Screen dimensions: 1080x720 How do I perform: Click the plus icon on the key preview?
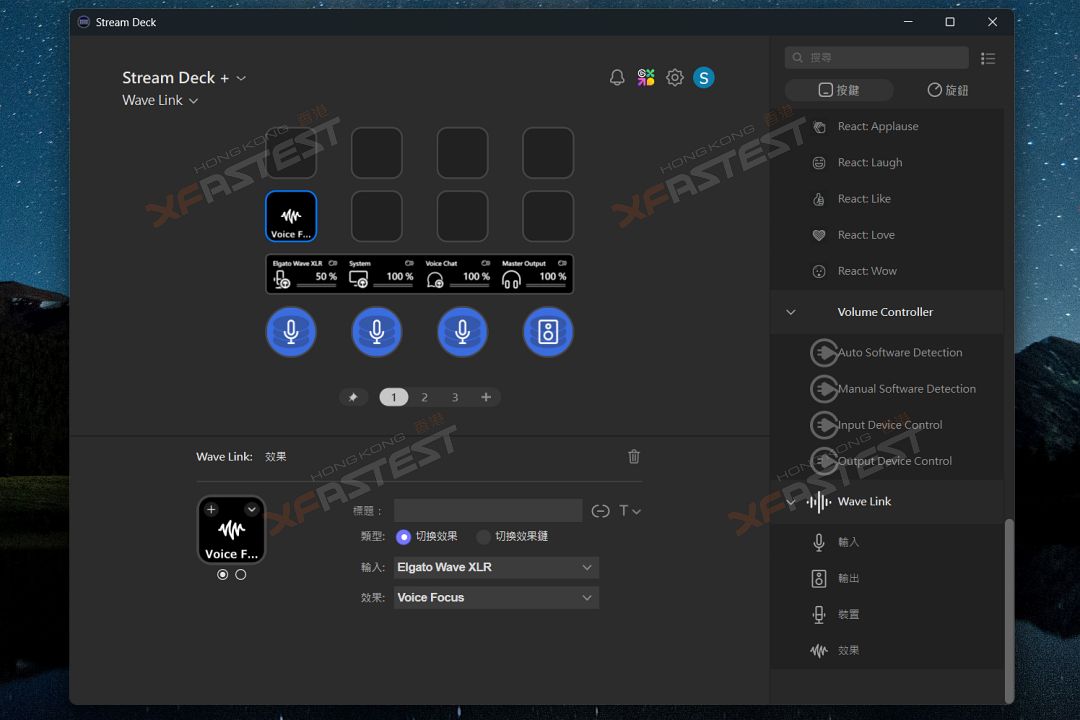[x=211, y=509]
